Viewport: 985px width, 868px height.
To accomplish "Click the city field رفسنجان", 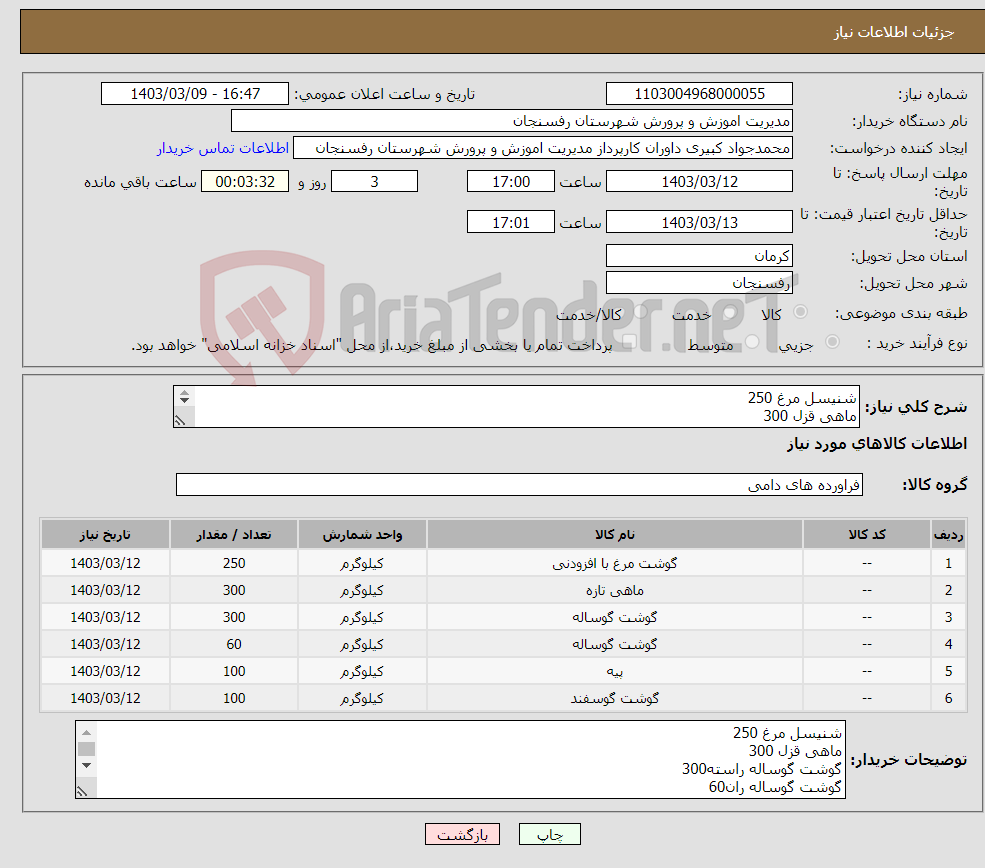I will click(699, 283).
